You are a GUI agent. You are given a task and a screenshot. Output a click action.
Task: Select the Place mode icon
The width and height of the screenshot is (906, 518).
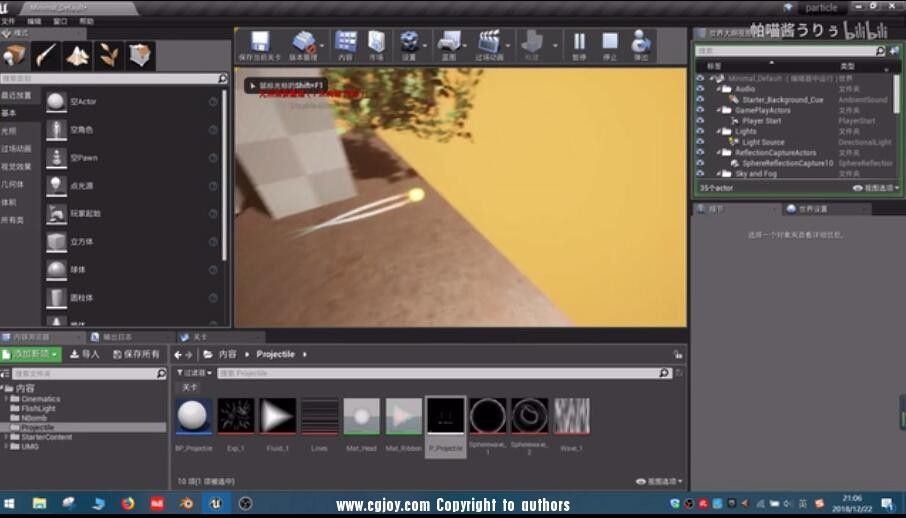(x=14, y=56)
